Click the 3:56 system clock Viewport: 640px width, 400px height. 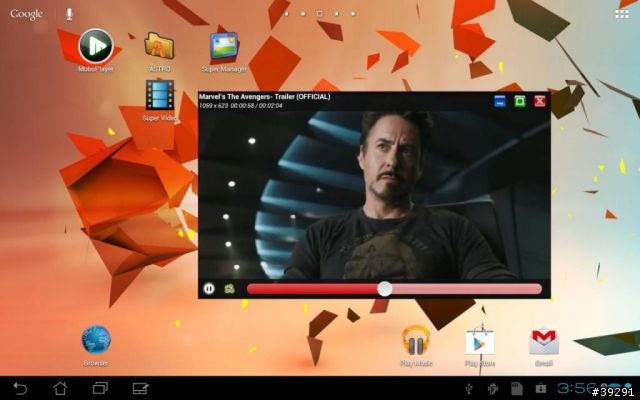tap(577, 388)
